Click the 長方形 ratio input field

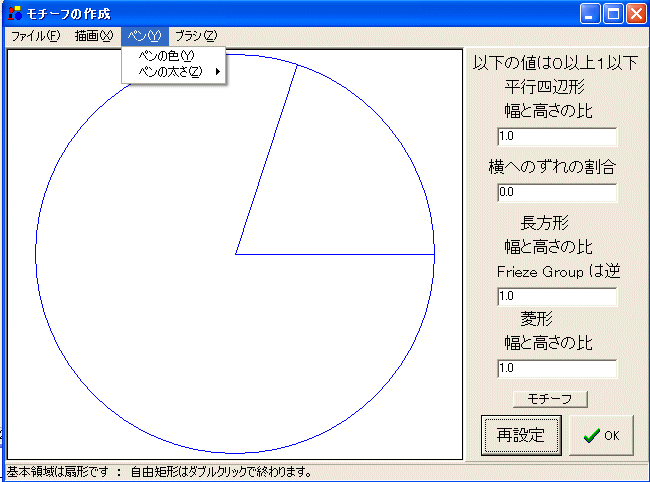click(x=557, y=296)
